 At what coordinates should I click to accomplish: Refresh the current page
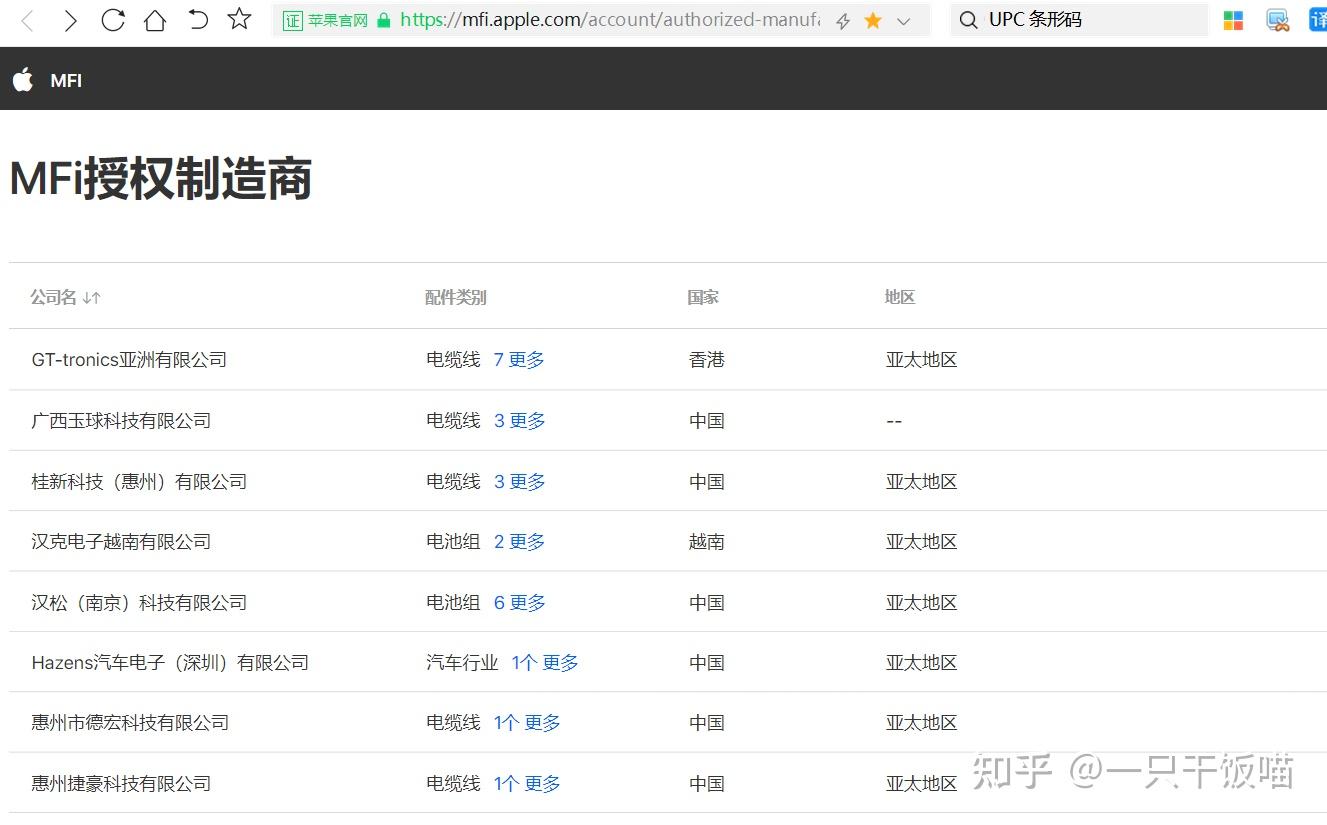click(x=113, y=18)
